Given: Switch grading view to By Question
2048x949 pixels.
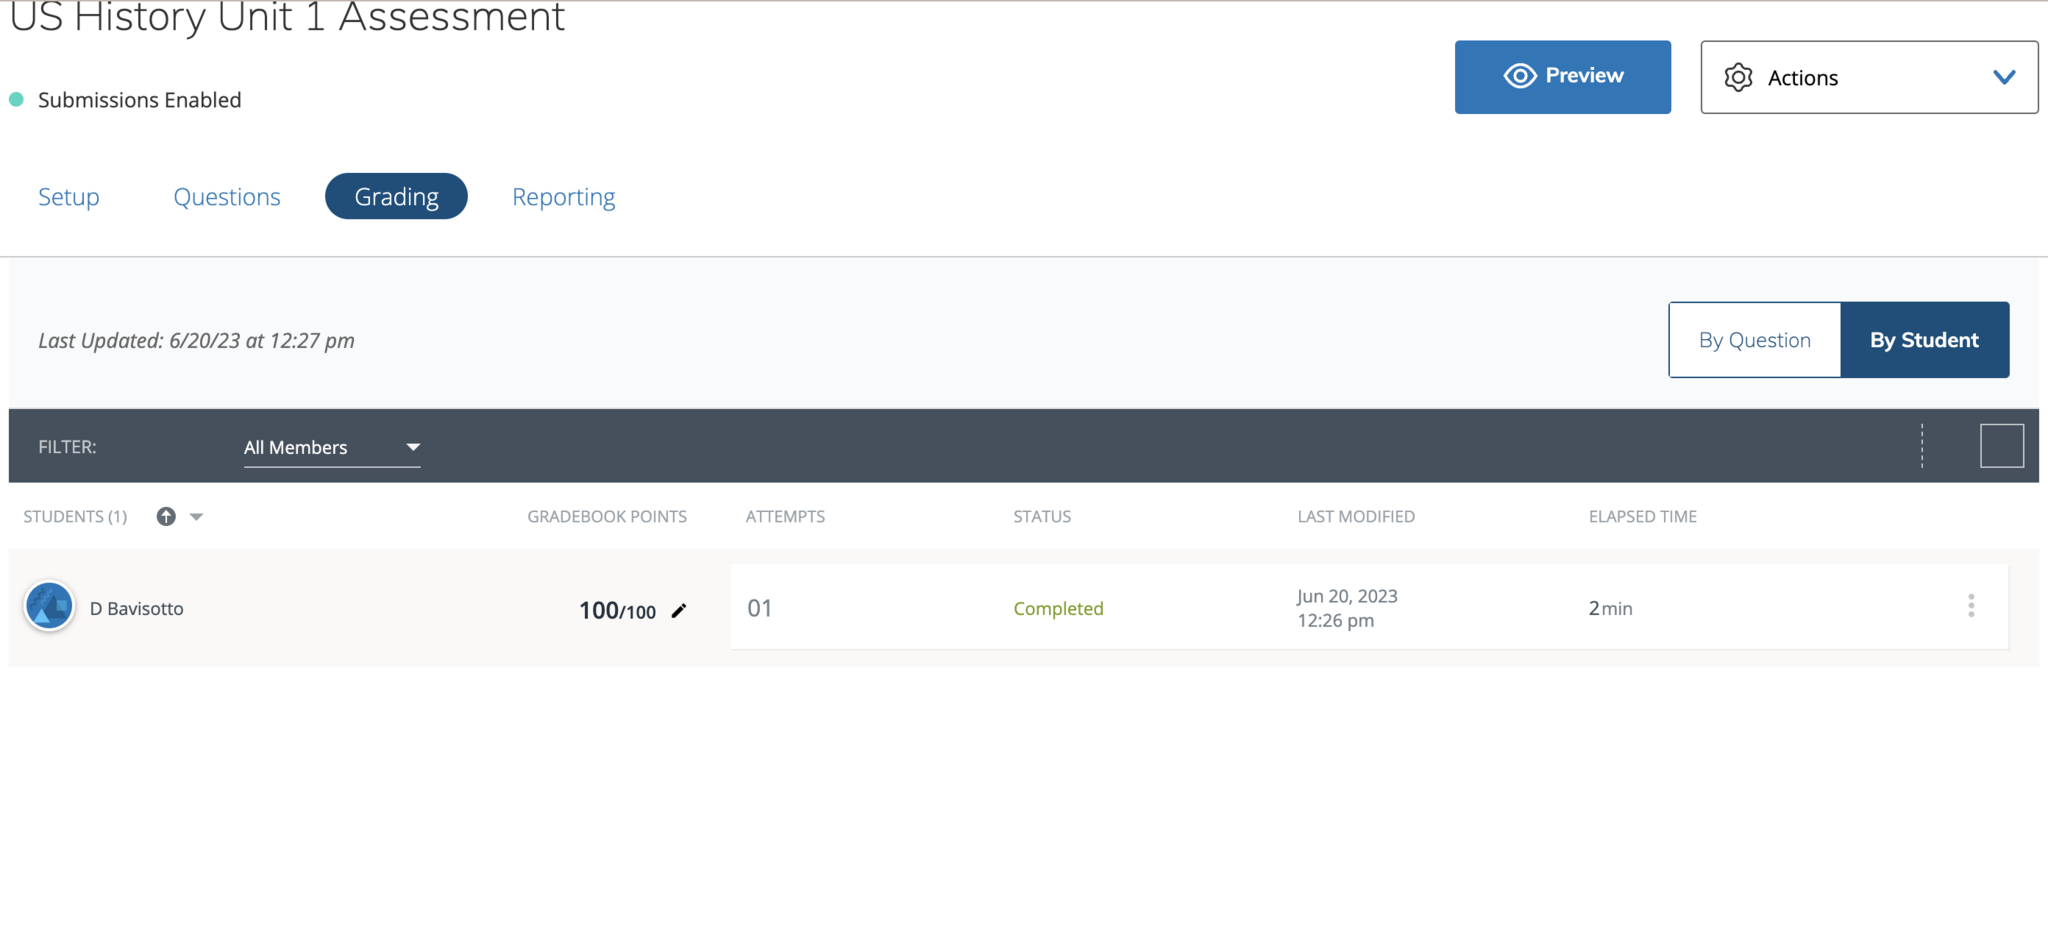Looking at the screenshot, I should pos(1754,340).
